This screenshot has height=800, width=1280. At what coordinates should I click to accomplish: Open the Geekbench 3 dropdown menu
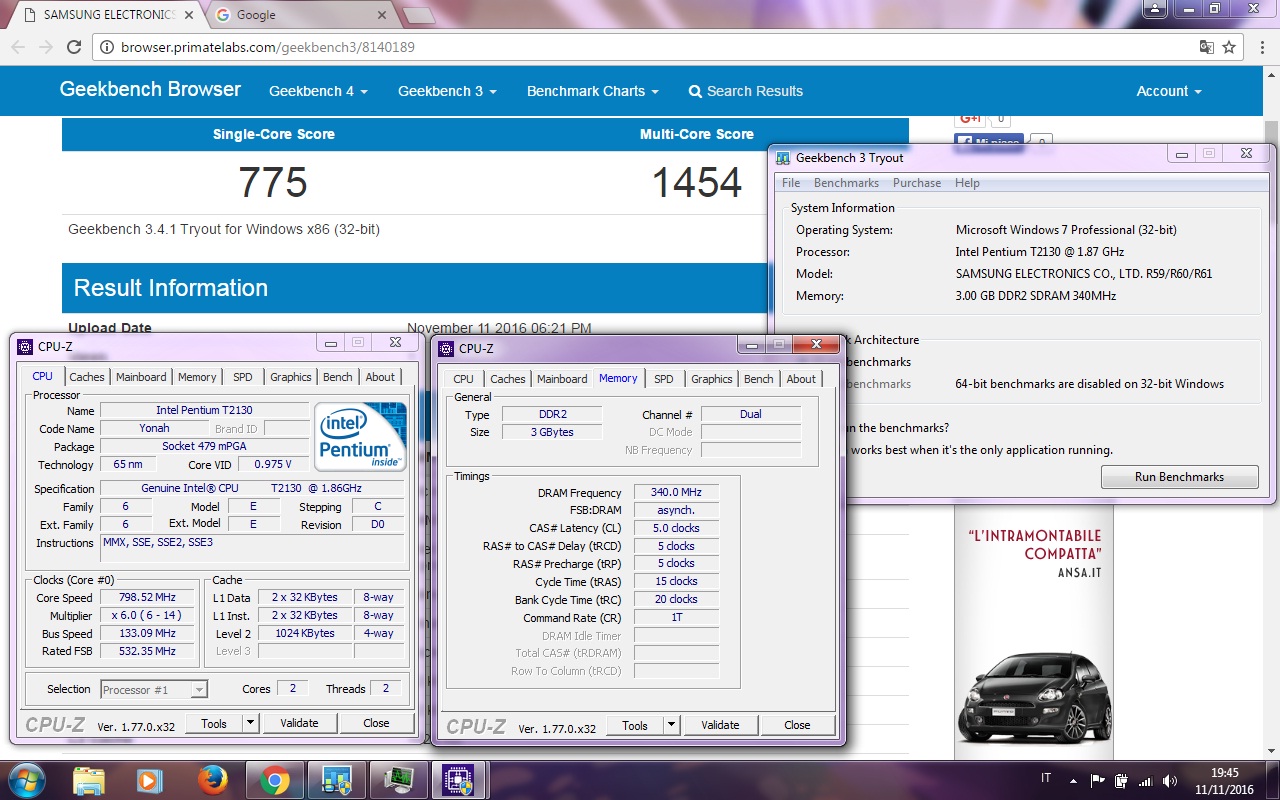[447, 91]
